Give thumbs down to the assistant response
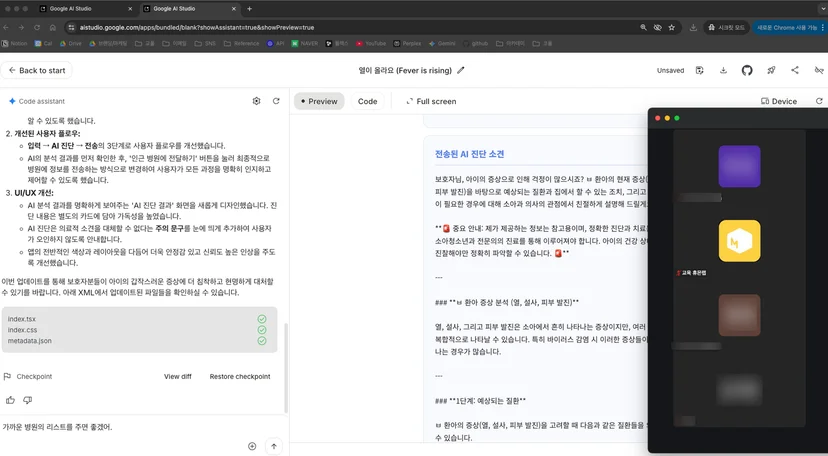The height and width of the screenshot is (456, 828). point(27,400)
